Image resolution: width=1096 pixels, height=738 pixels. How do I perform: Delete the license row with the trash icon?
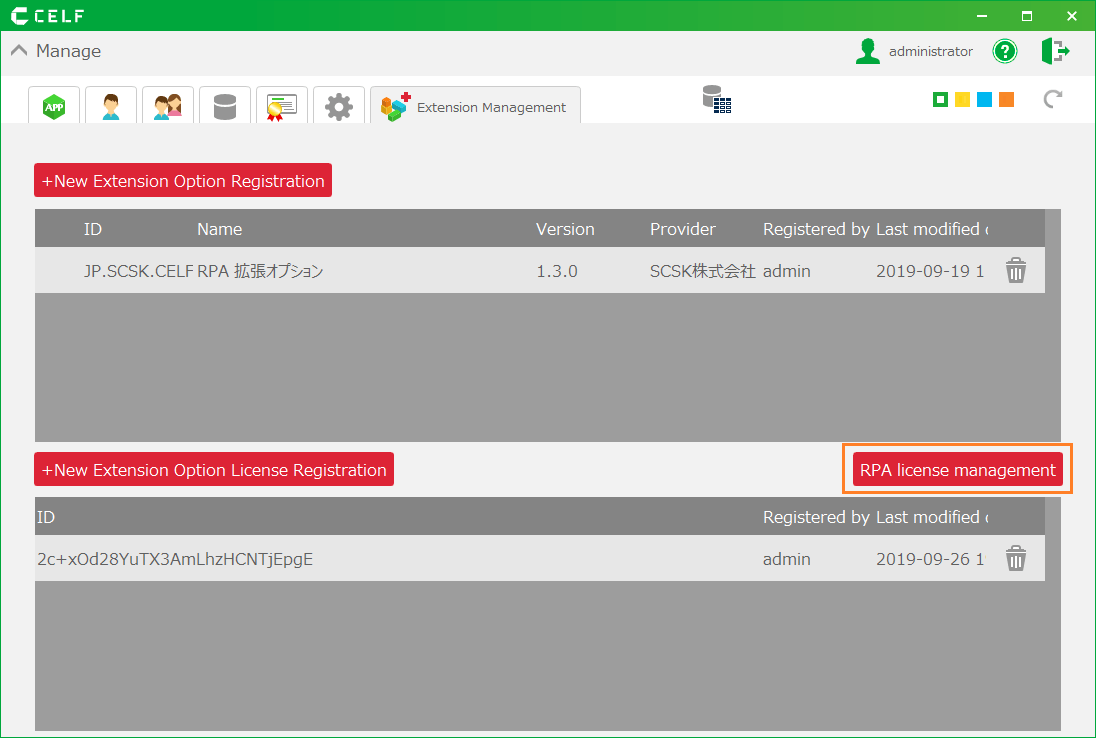pos(1016,559)
